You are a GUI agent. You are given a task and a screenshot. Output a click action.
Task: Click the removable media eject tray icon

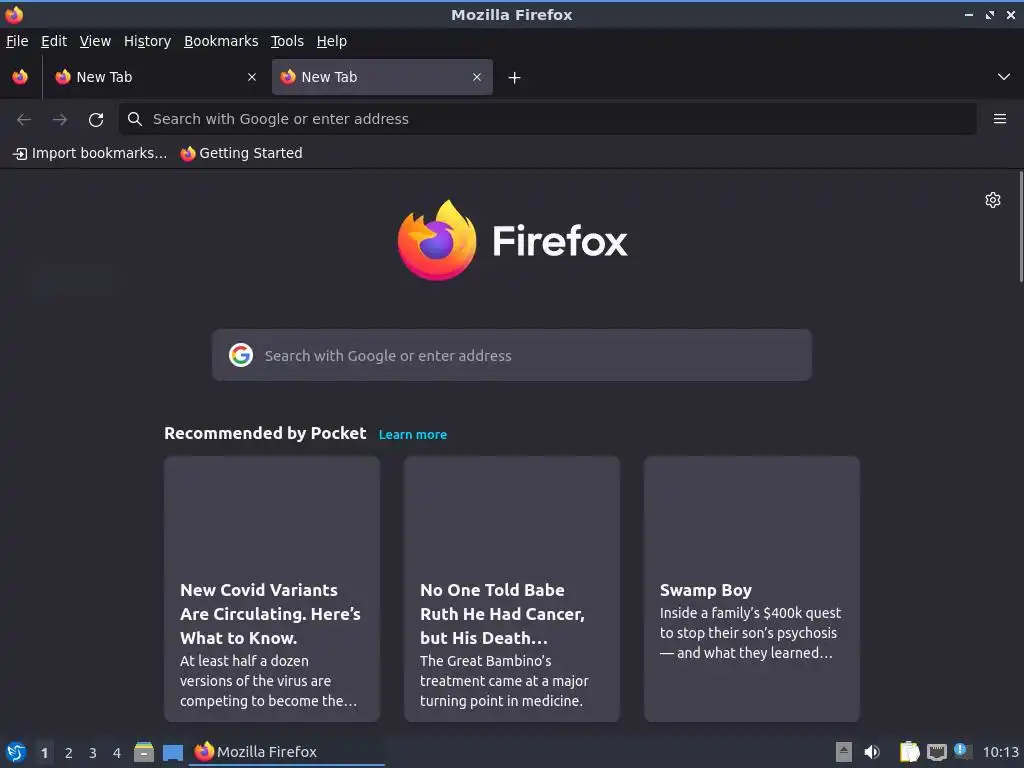click(844, 752)
